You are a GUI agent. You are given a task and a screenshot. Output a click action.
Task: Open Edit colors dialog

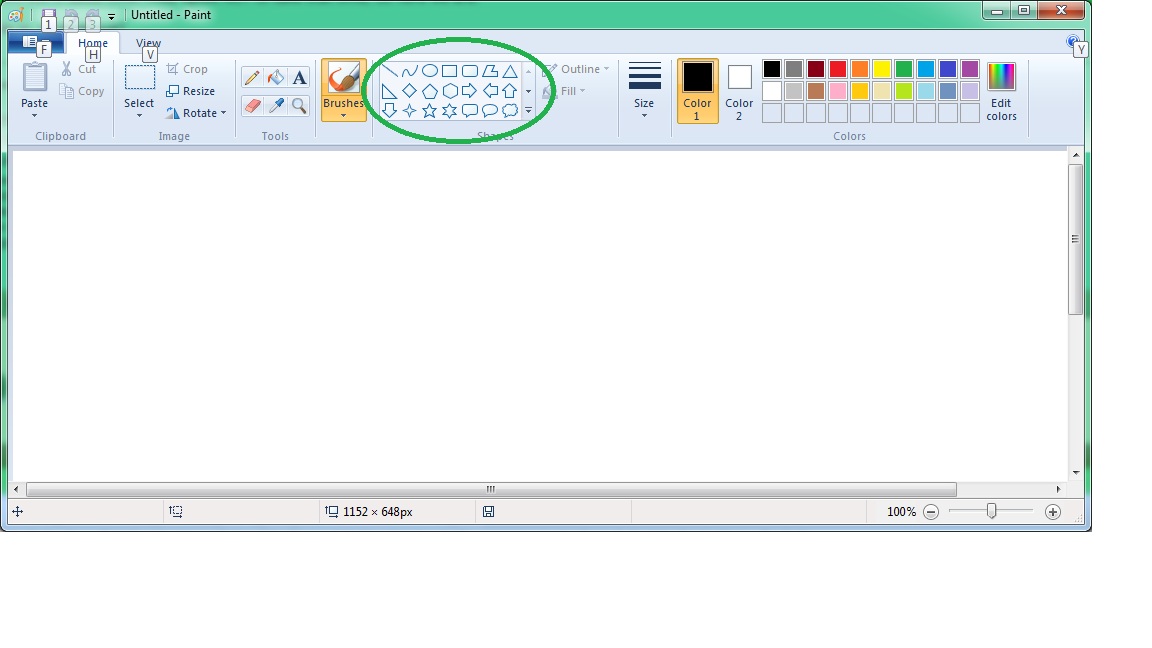(x=1001, y=91)
